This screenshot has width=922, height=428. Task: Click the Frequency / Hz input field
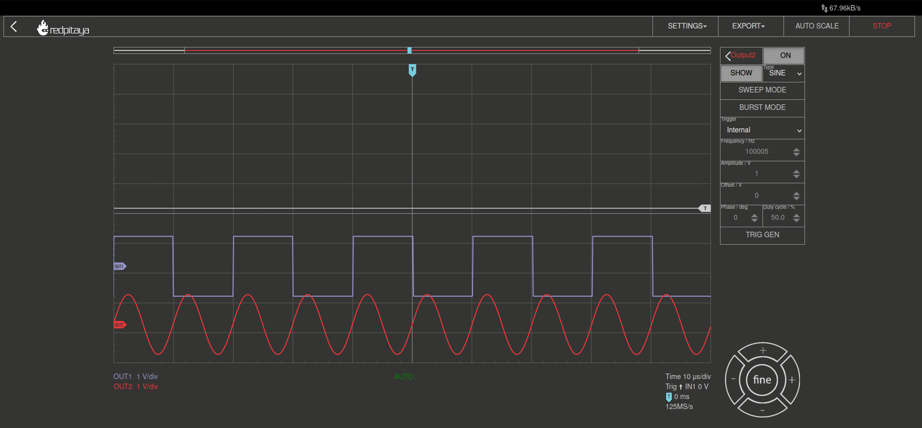click(x=757, y=152)
